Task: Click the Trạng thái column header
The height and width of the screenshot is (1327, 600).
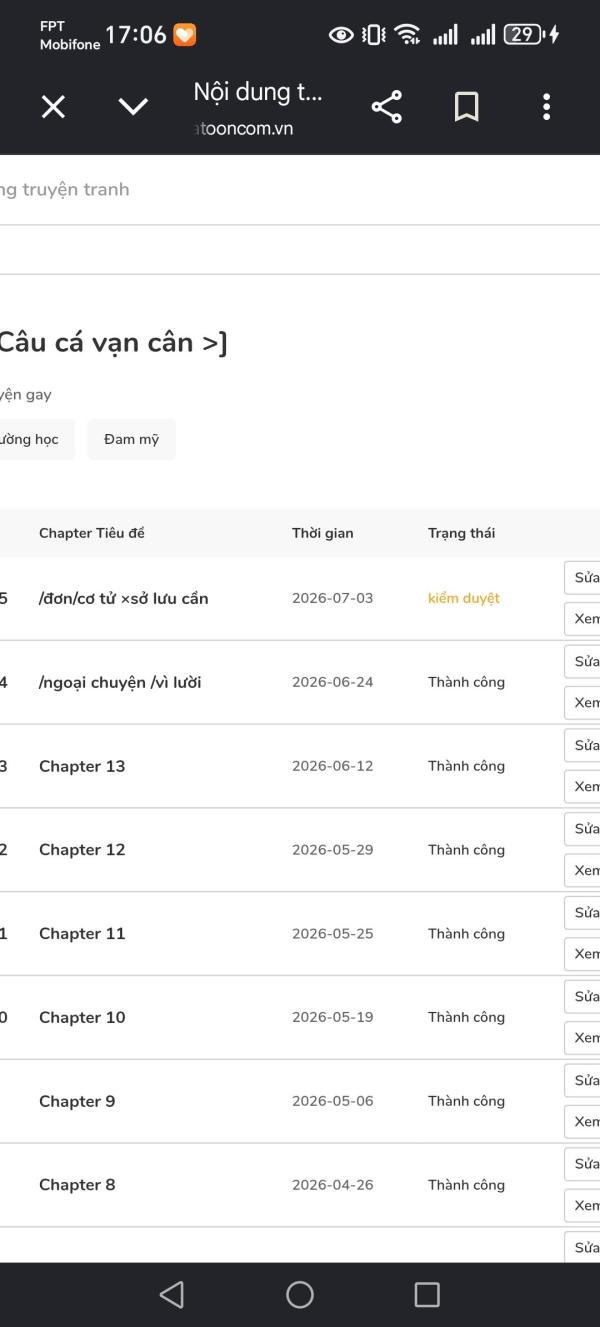Action: [461, 533]
